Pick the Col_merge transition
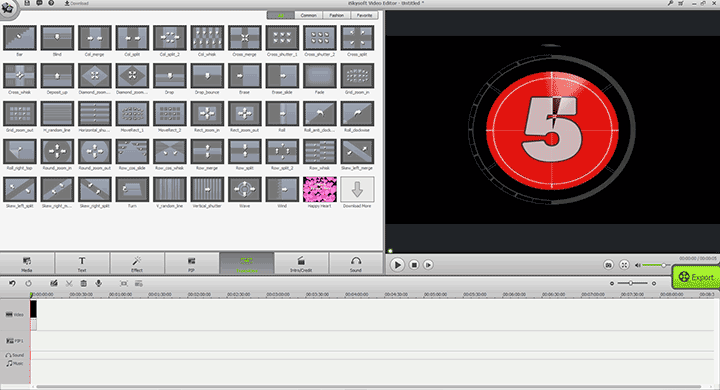Image resolution: width=720 pixels, height=390 pixels. (x=95, y=38)
